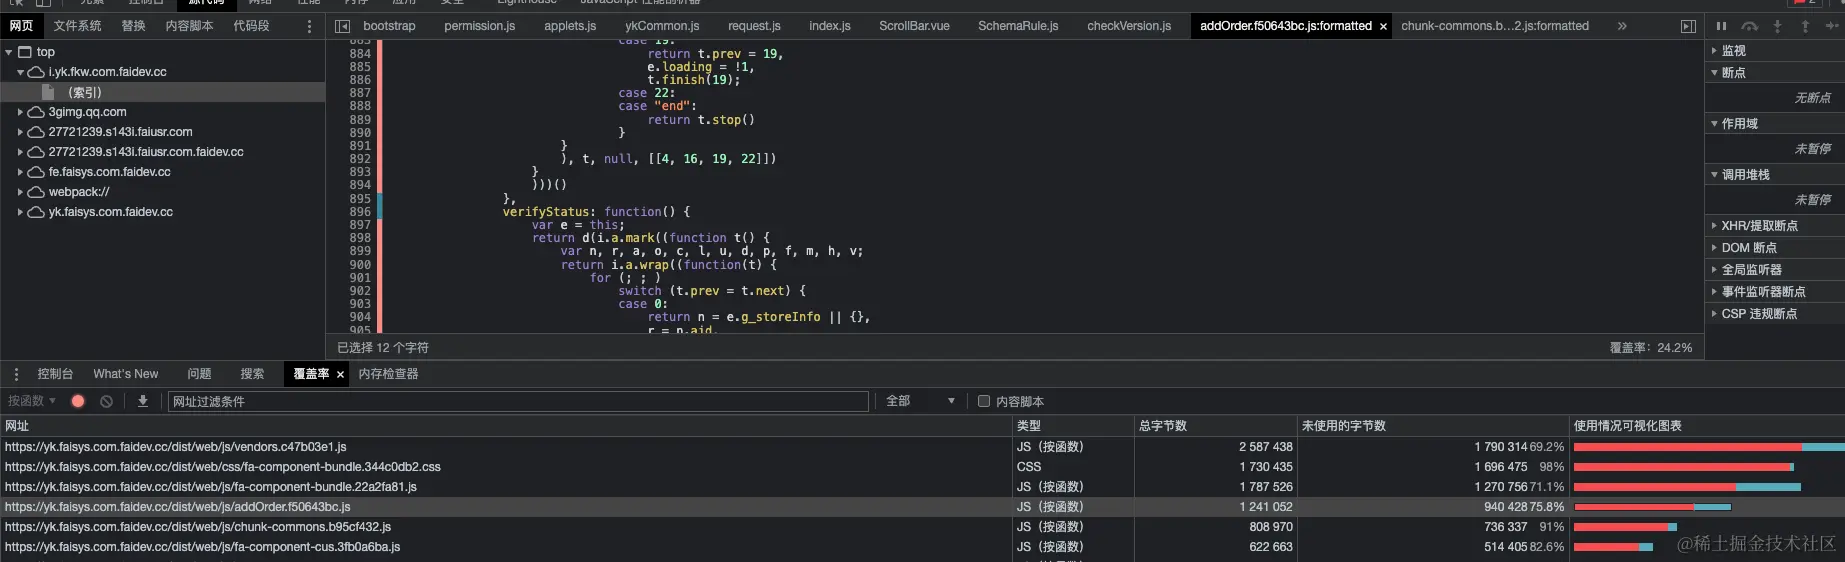Open more navigator tabs menu

309,26
